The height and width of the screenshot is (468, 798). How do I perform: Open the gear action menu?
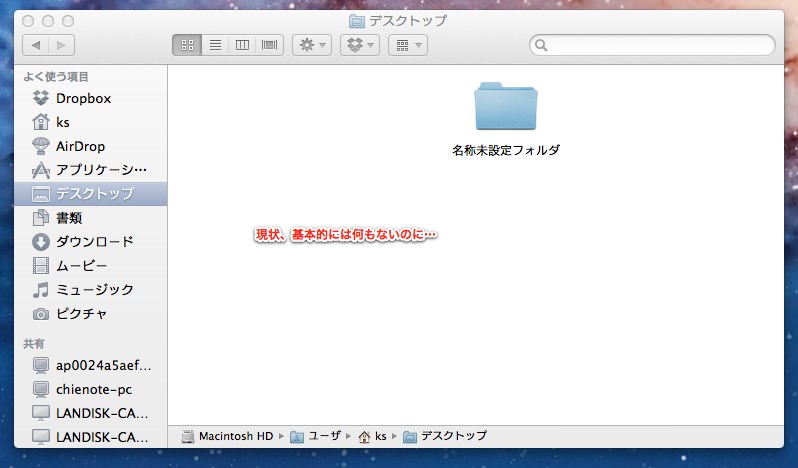(312, 45)
